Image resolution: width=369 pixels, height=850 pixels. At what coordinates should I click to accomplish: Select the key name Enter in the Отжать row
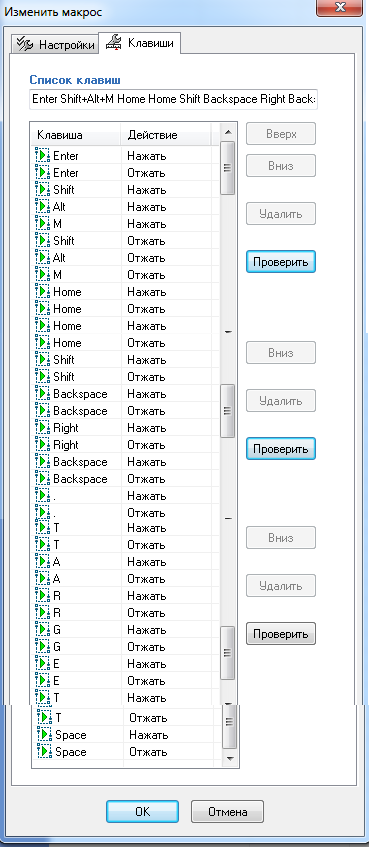(x=66, y=173)
